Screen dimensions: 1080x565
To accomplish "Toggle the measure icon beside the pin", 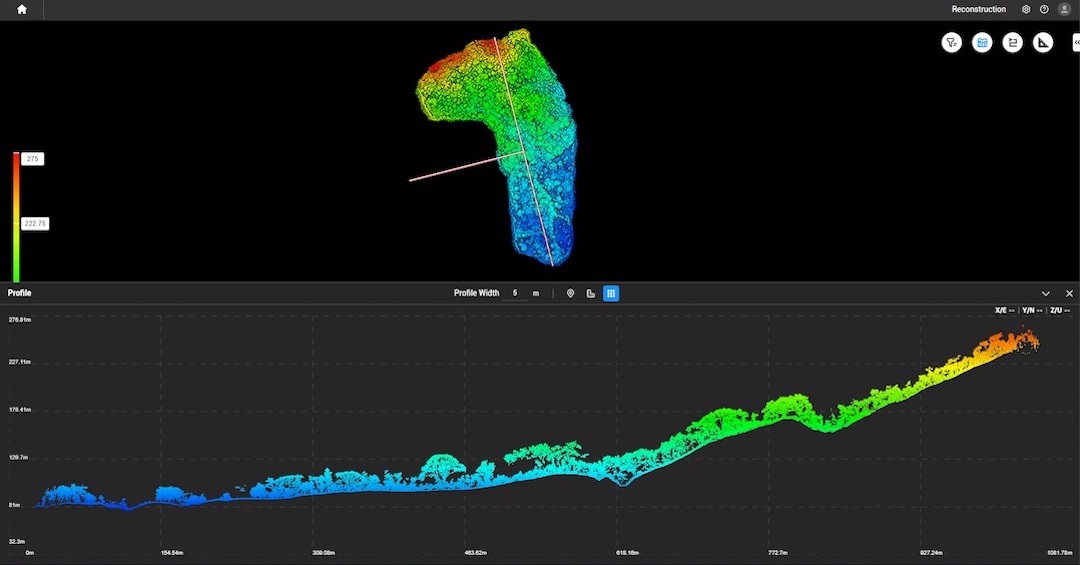I will (591, 293).
